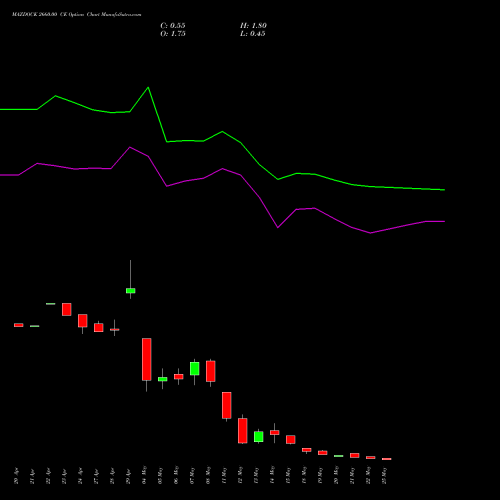The width and height of the screenshot is (500, 500).
Task: Click the 04 May date label
Action: 144,475
